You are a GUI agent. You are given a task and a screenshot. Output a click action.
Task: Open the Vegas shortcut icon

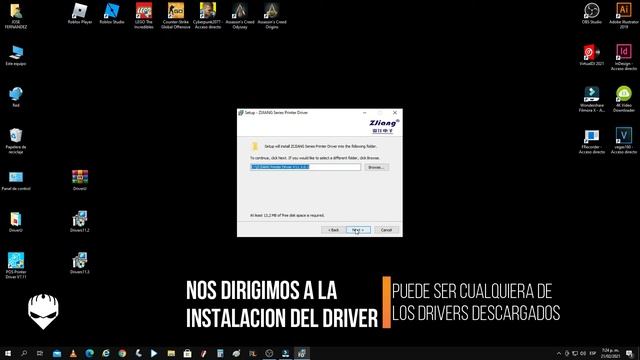624,141
